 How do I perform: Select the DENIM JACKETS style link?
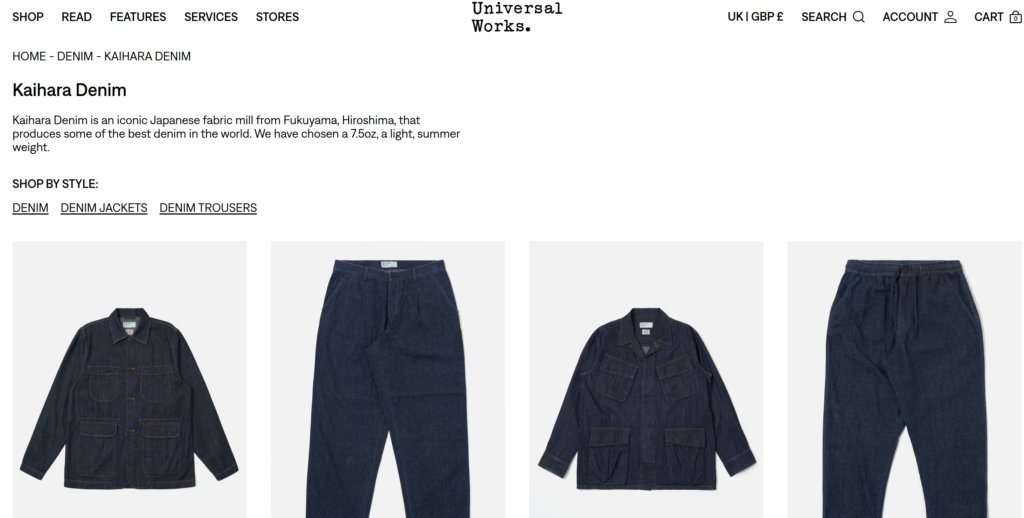point(104,208)
